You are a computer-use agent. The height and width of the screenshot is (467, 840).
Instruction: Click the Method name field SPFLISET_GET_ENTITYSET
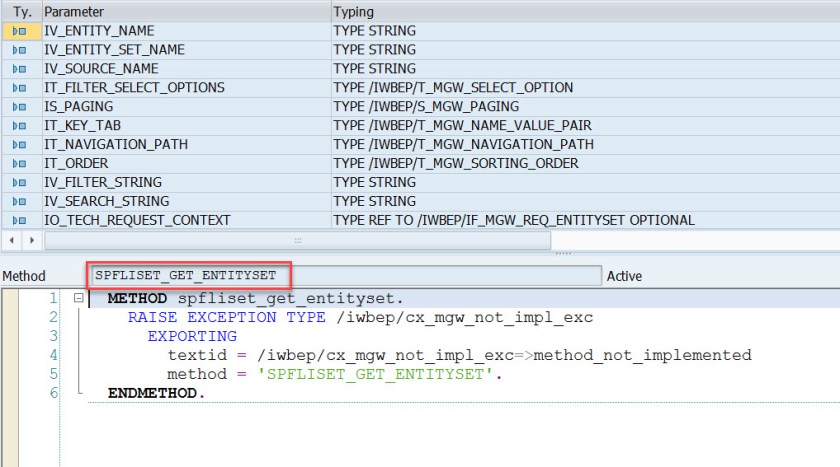pyautogui.click(x=346, y=275)
